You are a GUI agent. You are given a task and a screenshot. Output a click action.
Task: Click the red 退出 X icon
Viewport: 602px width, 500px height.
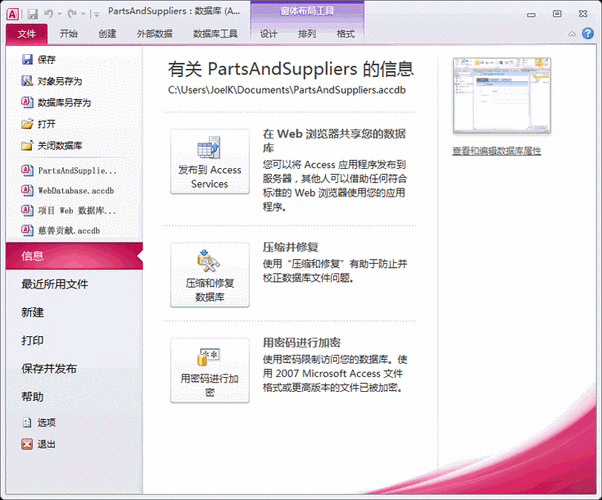(x=27, y=444)
